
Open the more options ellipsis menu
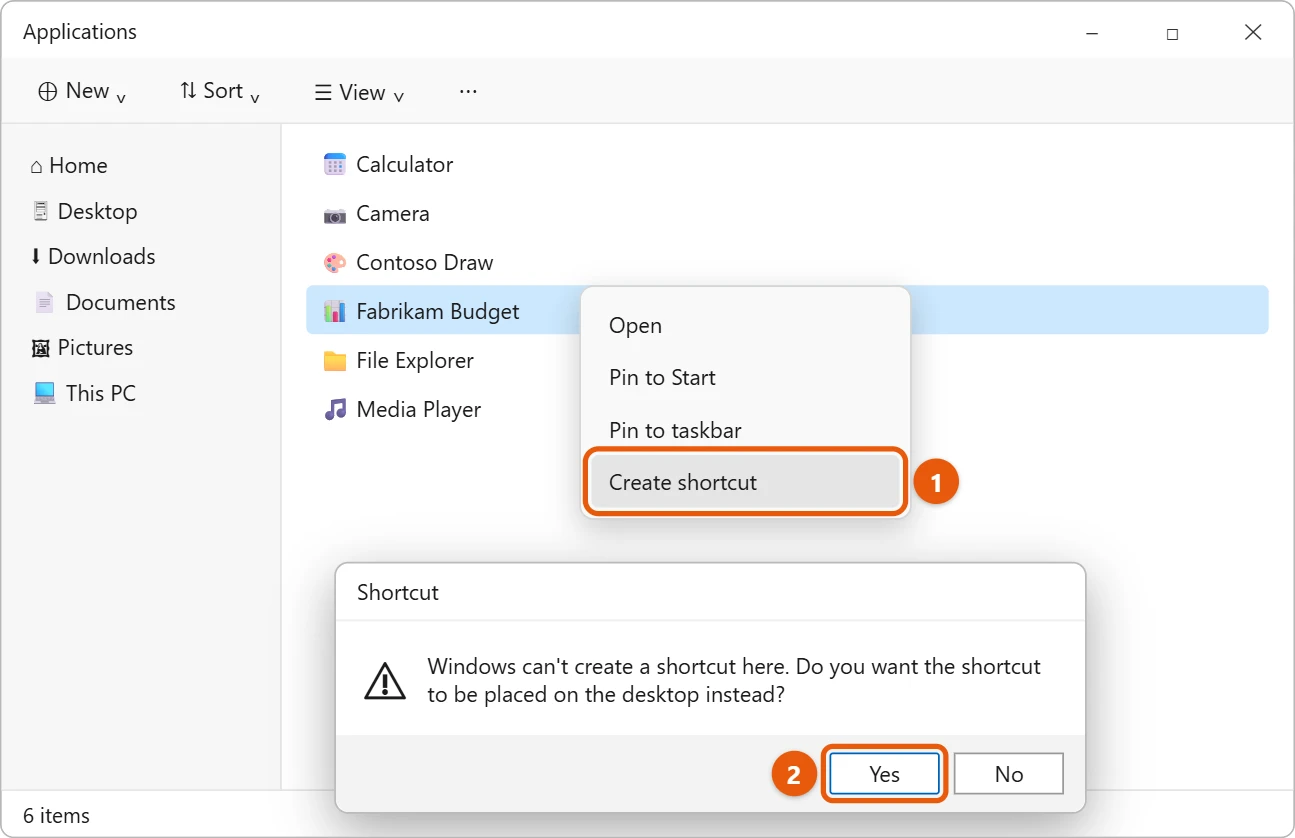click(468, 91)
